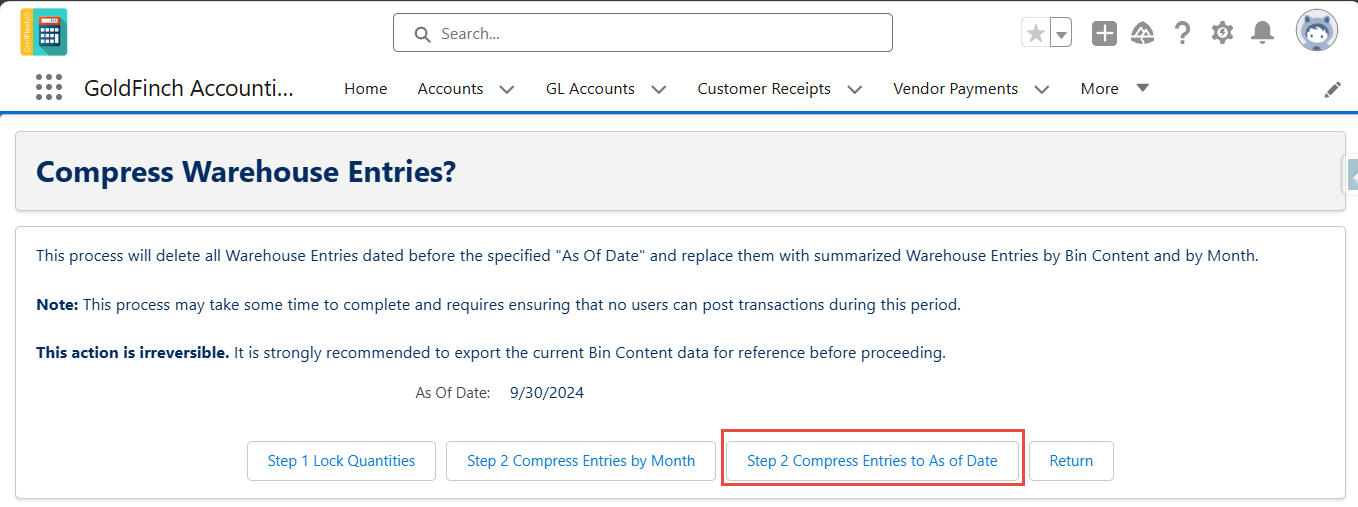This screenshot has height=507, width=1358.
Task: Expand the Accounts tab chevron menu
Action: click(x=507, y=89)
